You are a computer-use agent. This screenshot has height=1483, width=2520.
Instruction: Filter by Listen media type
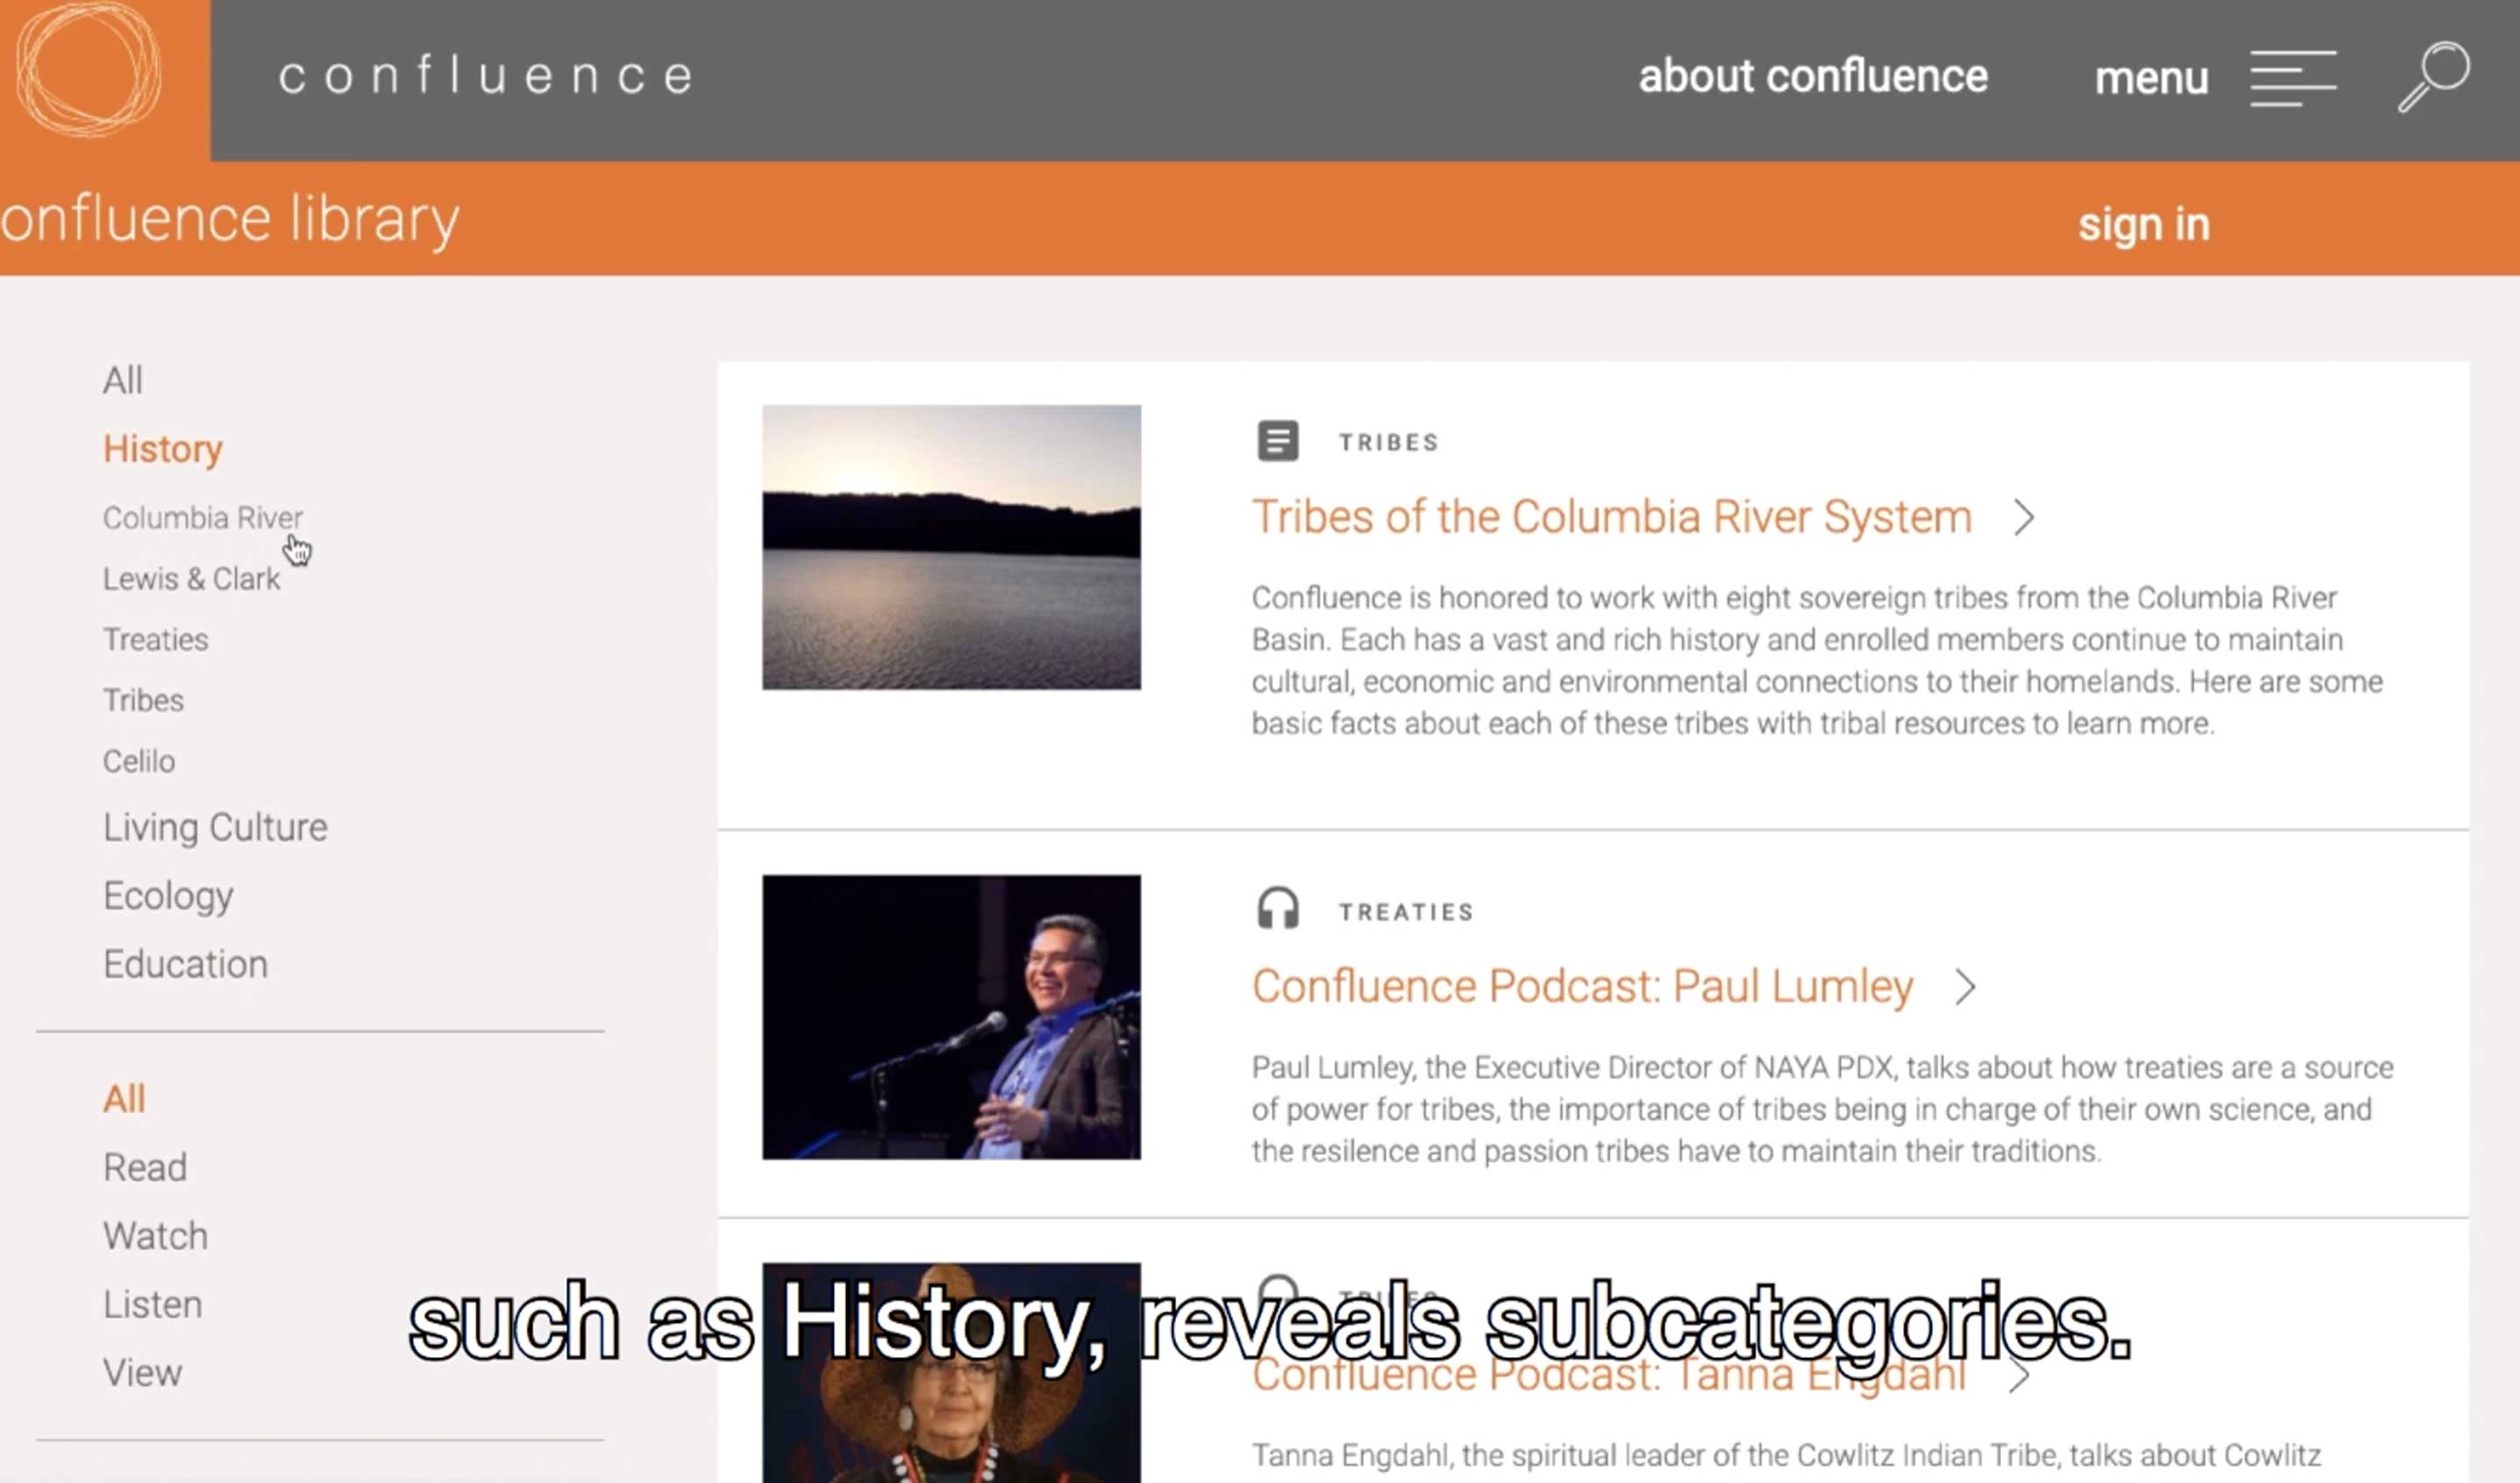(153, 1305)
